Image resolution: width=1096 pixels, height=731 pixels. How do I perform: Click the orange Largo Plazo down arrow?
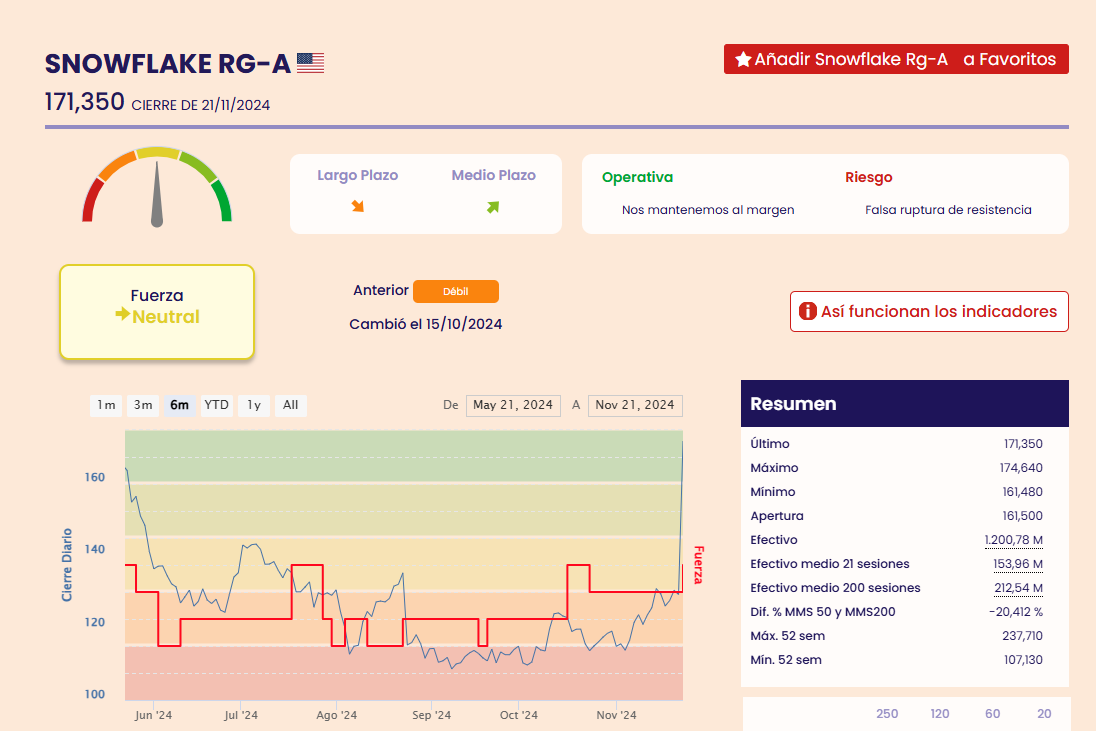point(357,206)
